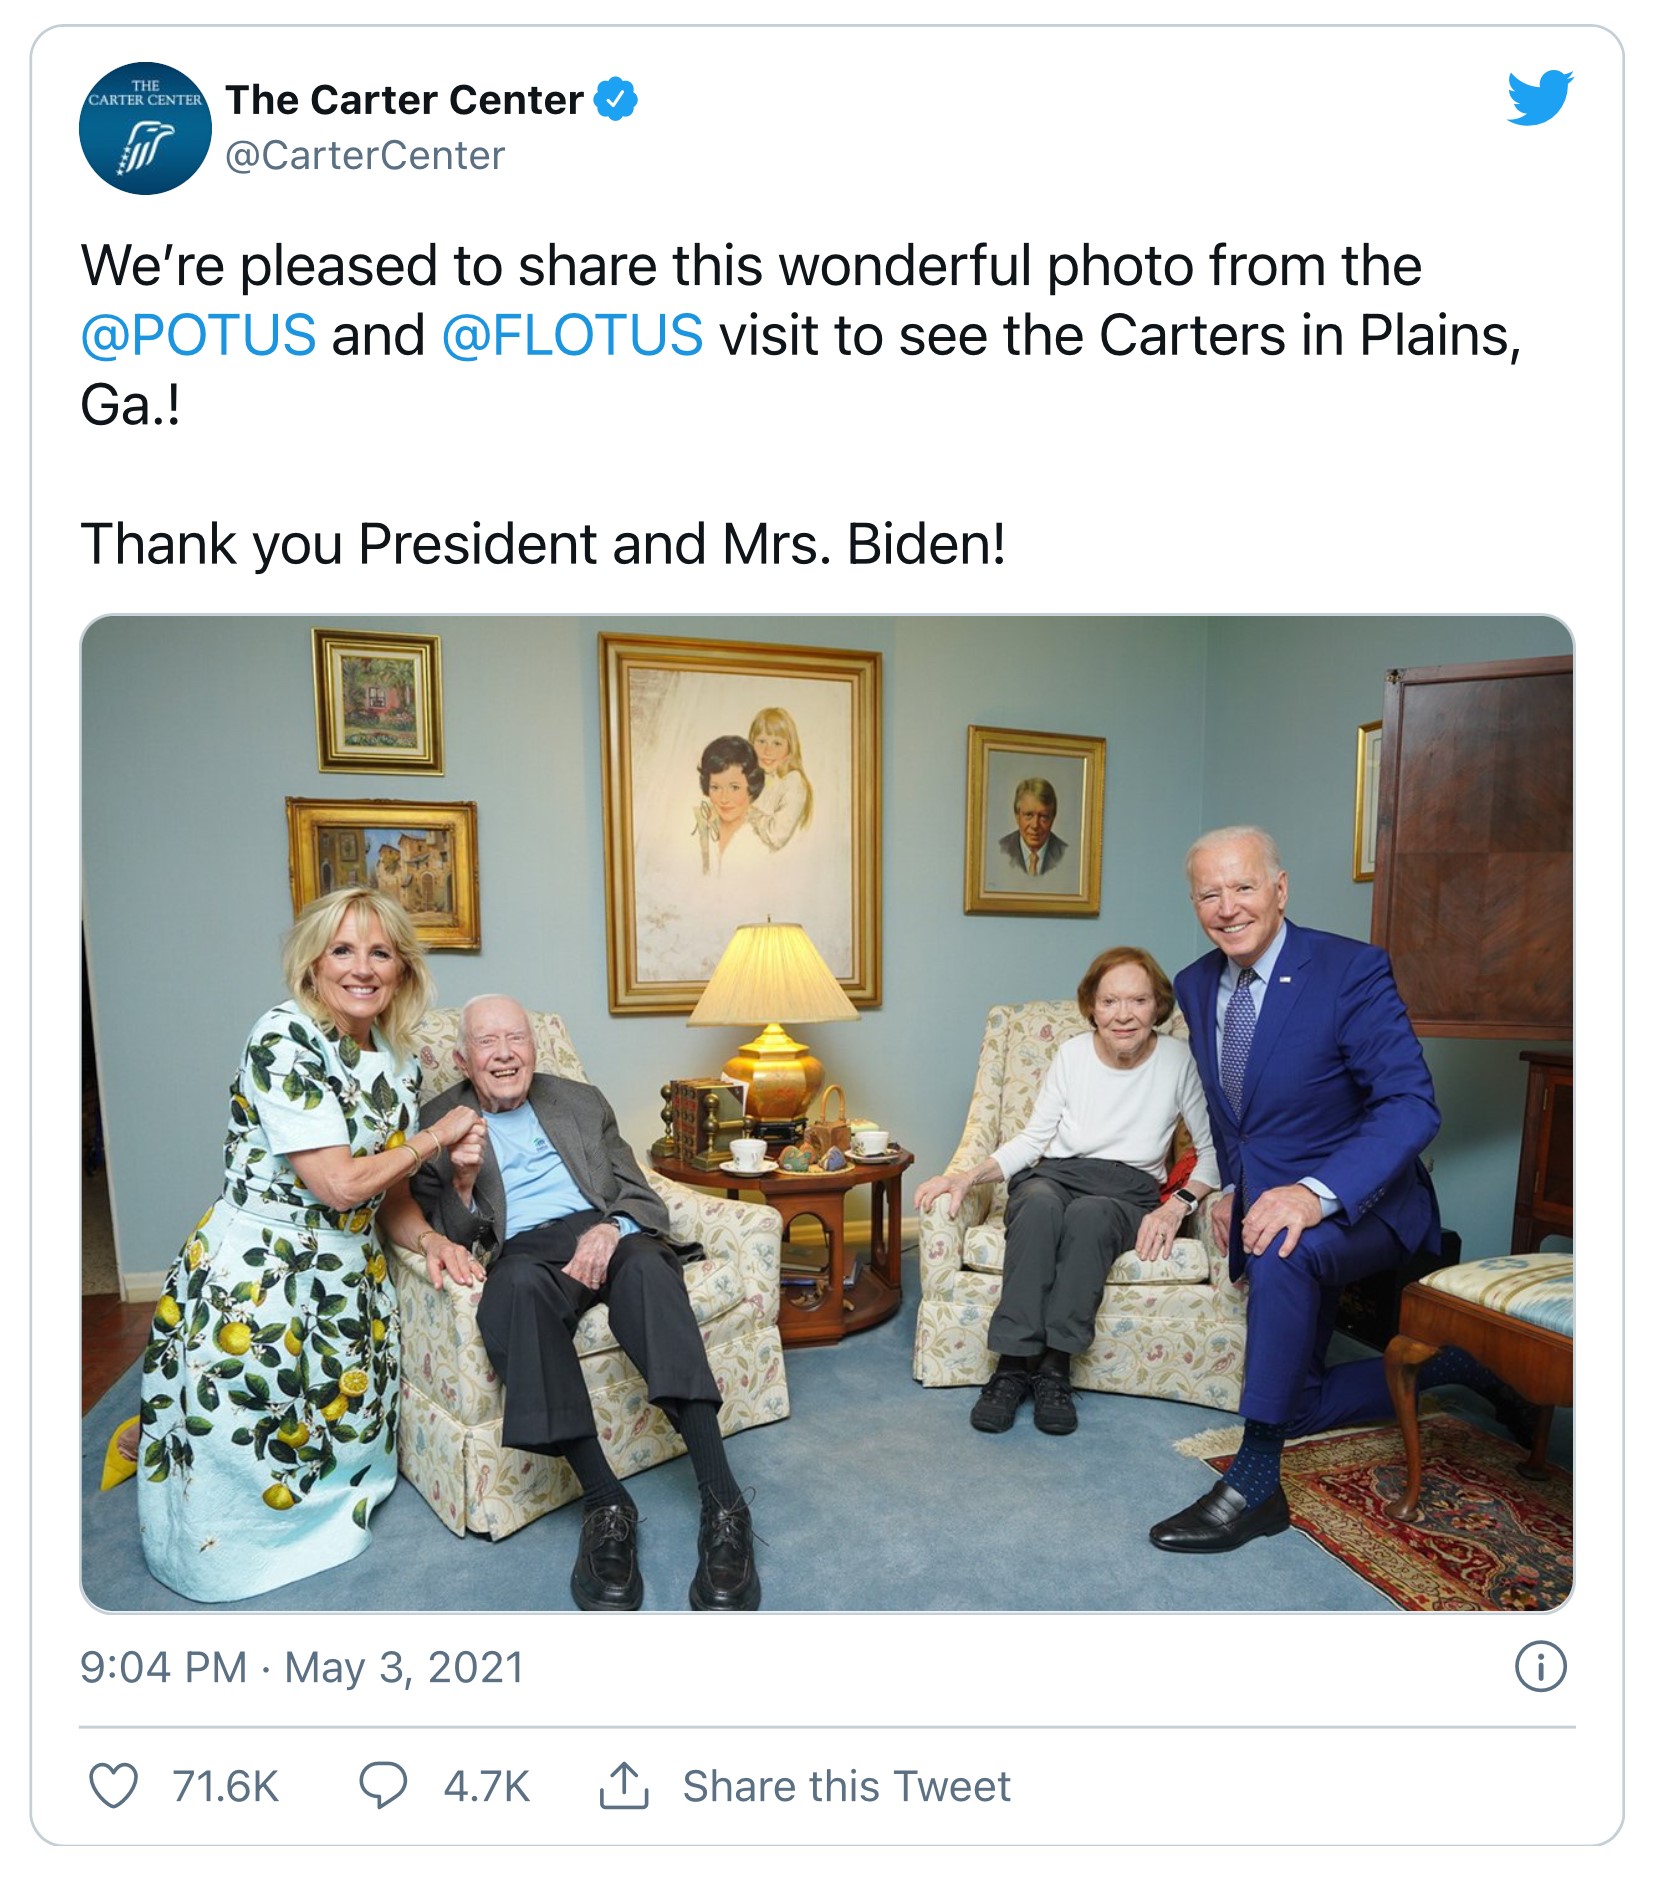Click the 9:04 PM · May 3, 2021 timestamp
The width and height of the screenshot is (1671, 1882).
point(302,1667)
